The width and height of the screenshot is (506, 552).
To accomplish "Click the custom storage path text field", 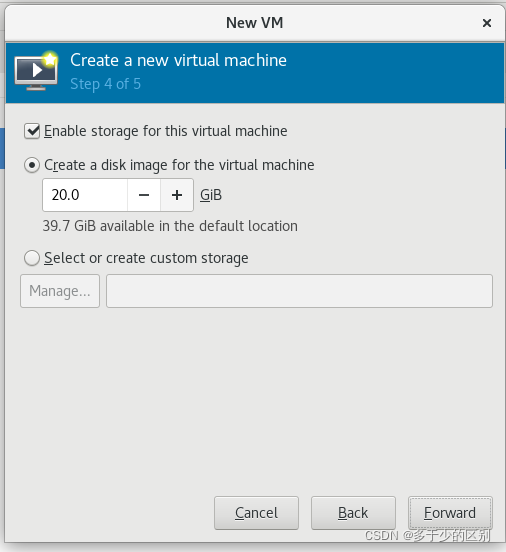I will (x=299, y=291).
